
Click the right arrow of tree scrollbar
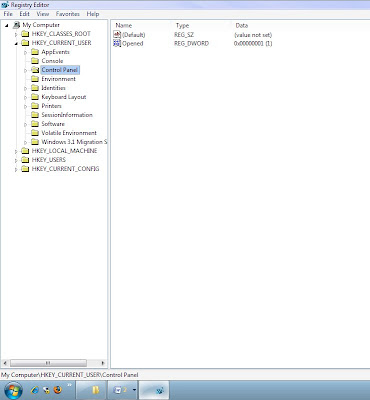(x=103, y=363)
